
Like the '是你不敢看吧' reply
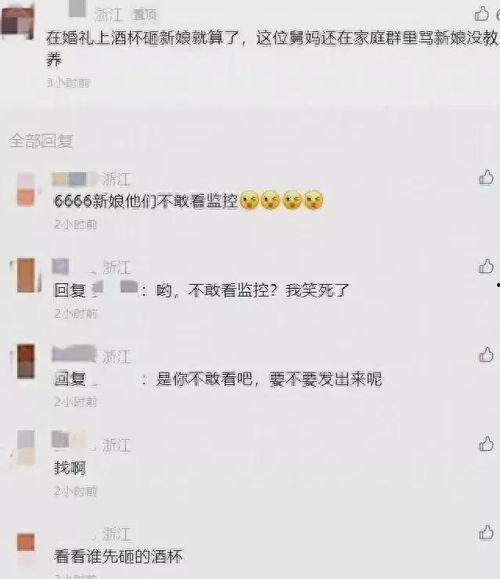pos(486,354)
